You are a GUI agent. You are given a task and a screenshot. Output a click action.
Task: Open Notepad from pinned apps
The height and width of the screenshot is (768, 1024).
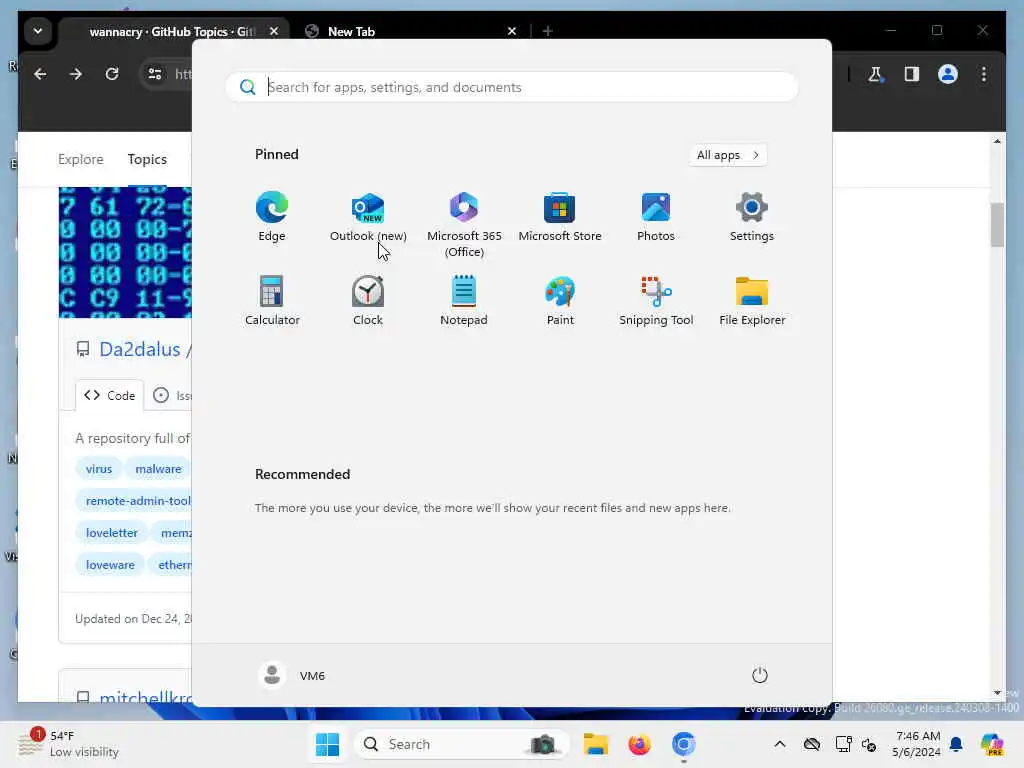point(464,301)
